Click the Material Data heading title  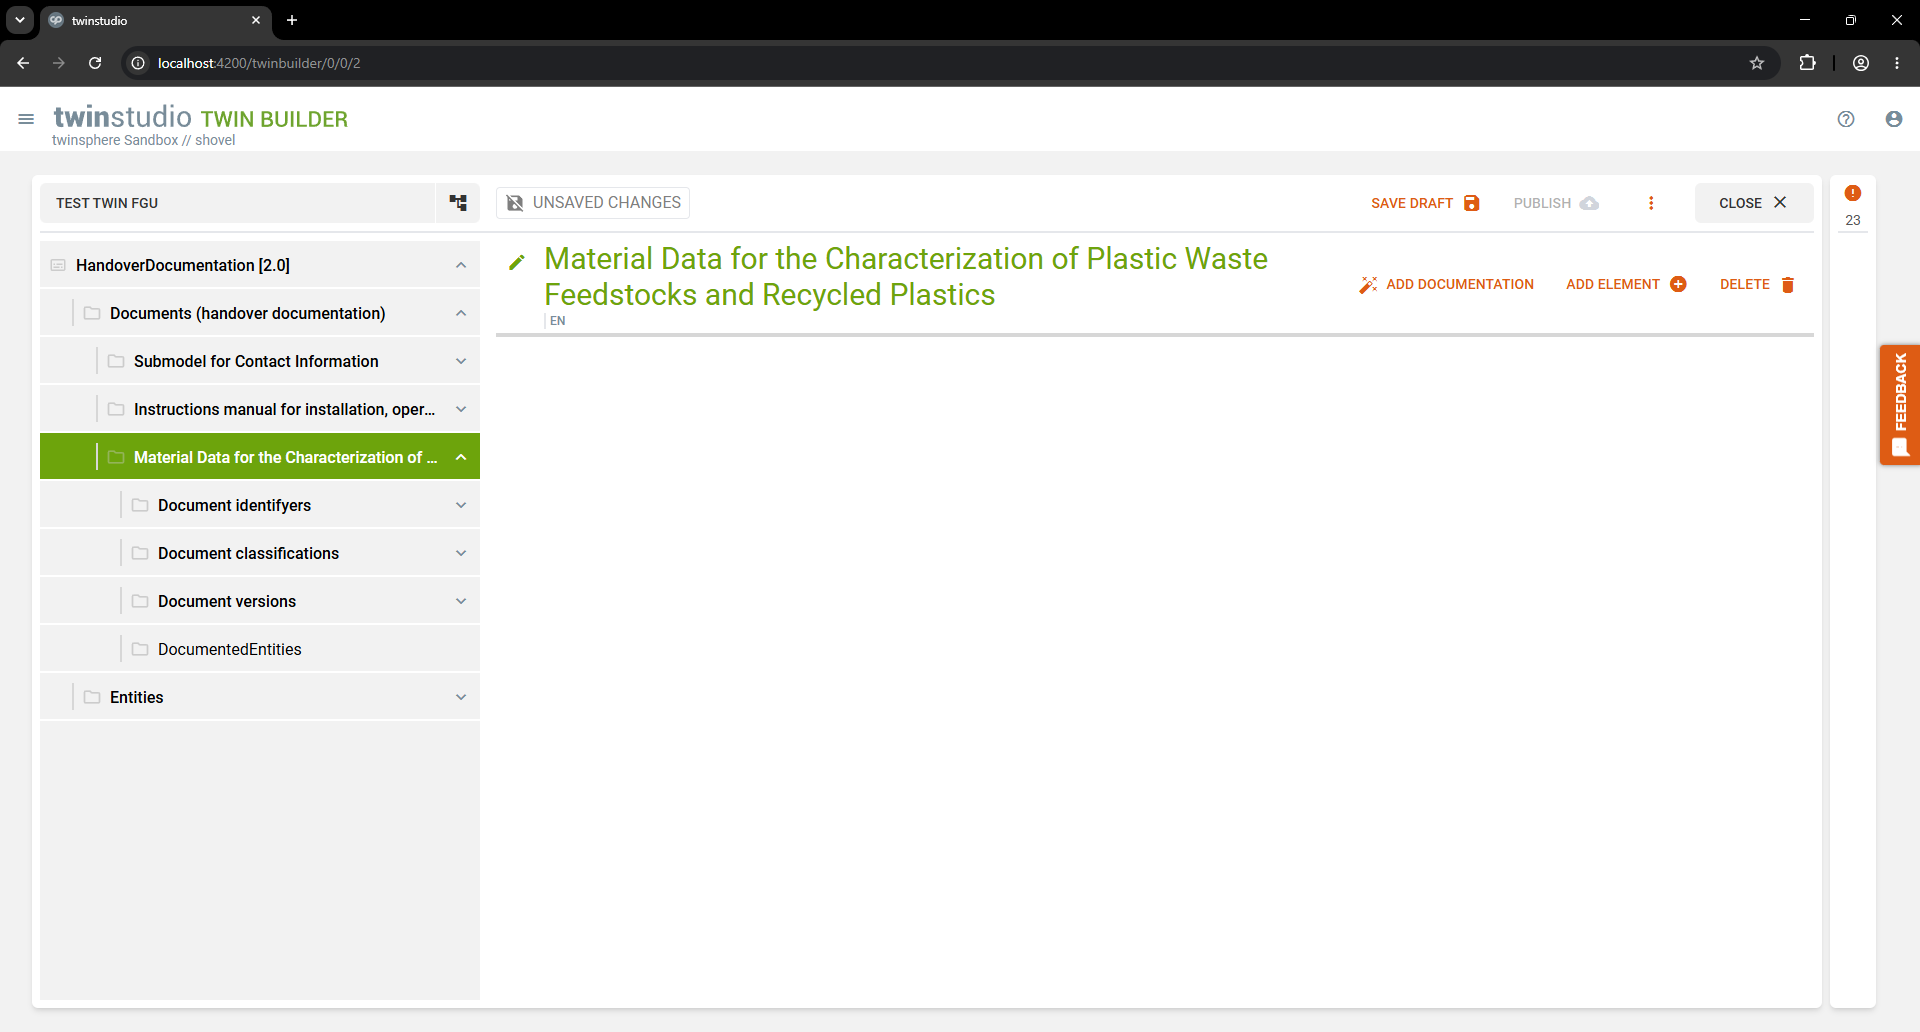point(905,277)
